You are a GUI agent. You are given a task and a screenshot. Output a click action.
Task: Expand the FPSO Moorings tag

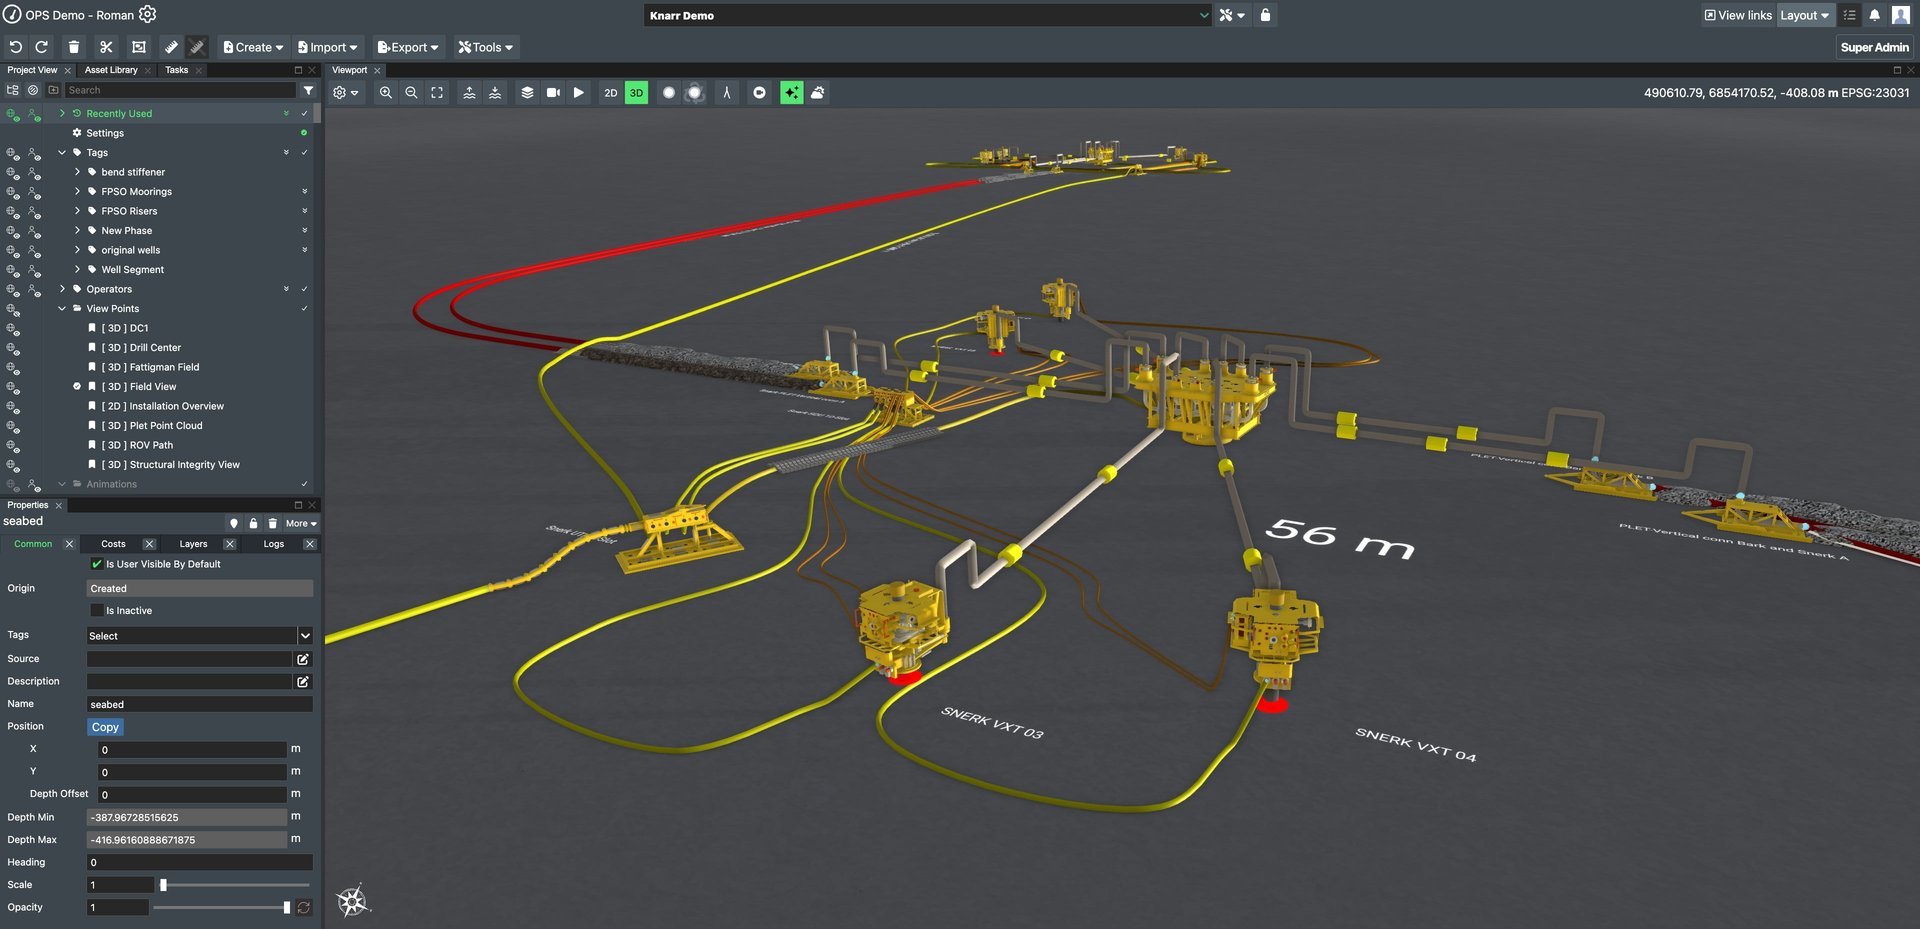pos(78,192)
